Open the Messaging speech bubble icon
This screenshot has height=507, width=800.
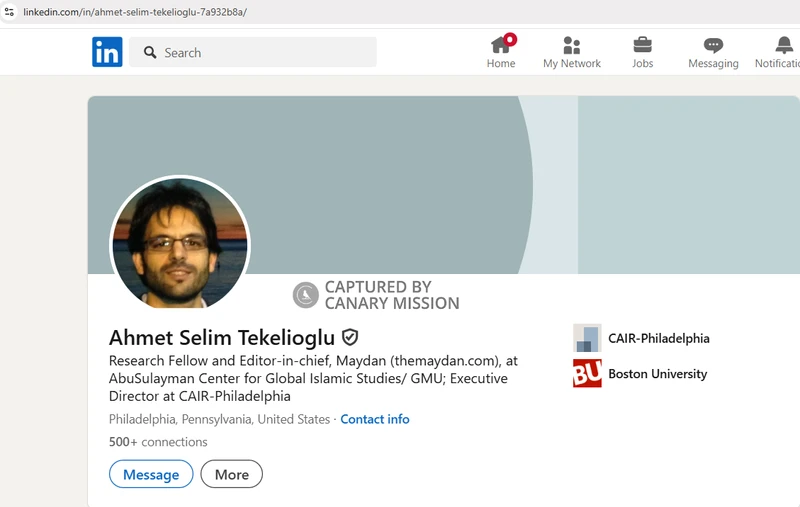click(x=713, y=45)
